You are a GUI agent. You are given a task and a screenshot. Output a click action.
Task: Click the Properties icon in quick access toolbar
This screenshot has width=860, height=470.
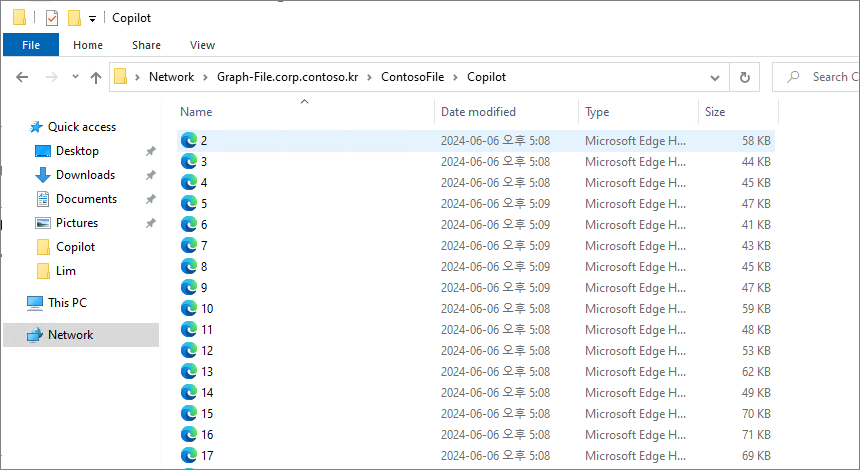(52, 18)
